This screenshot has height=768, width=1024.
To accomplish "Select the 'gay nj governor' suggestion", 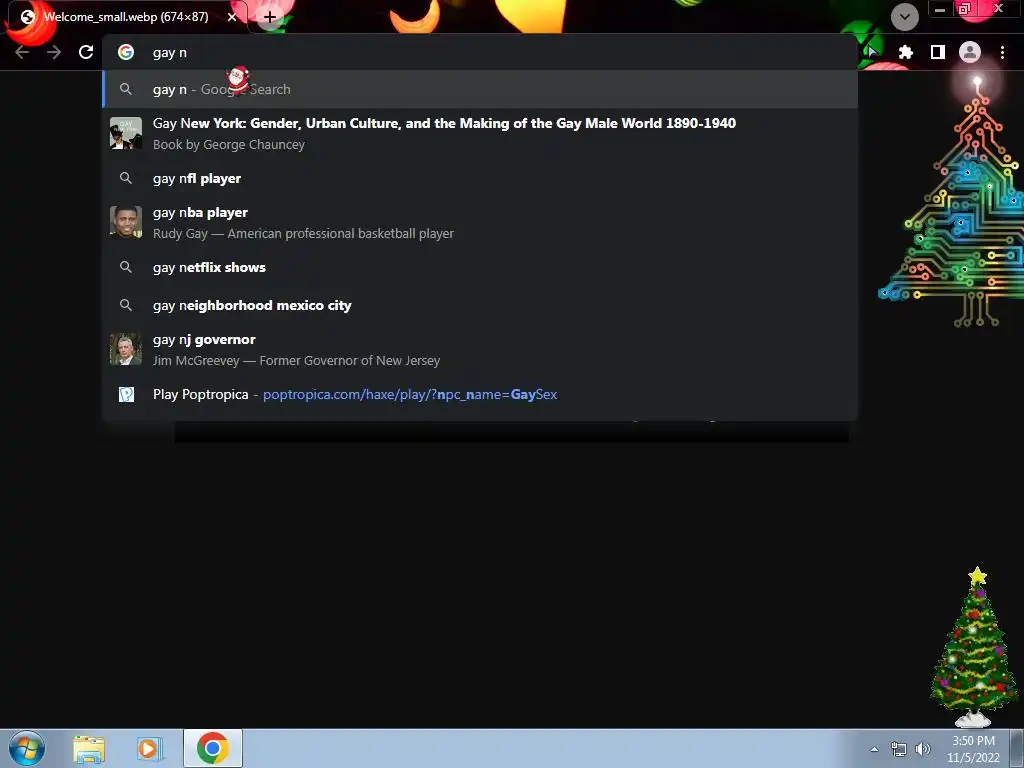I will 480,349.
